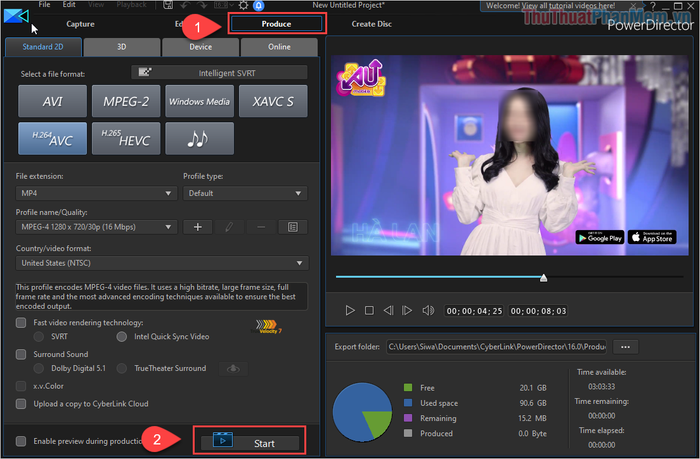Click the PowerDirector logo icon

[x=16, y=17]
